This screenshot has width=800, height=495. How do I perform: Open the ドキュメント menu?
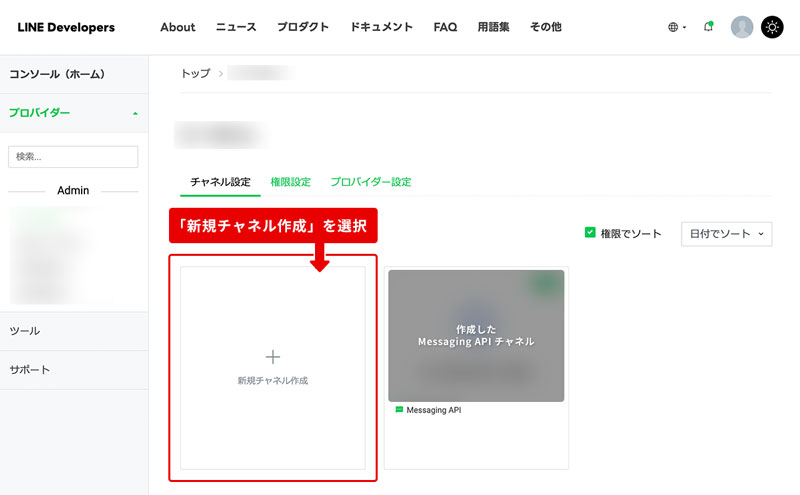(381, 27)
